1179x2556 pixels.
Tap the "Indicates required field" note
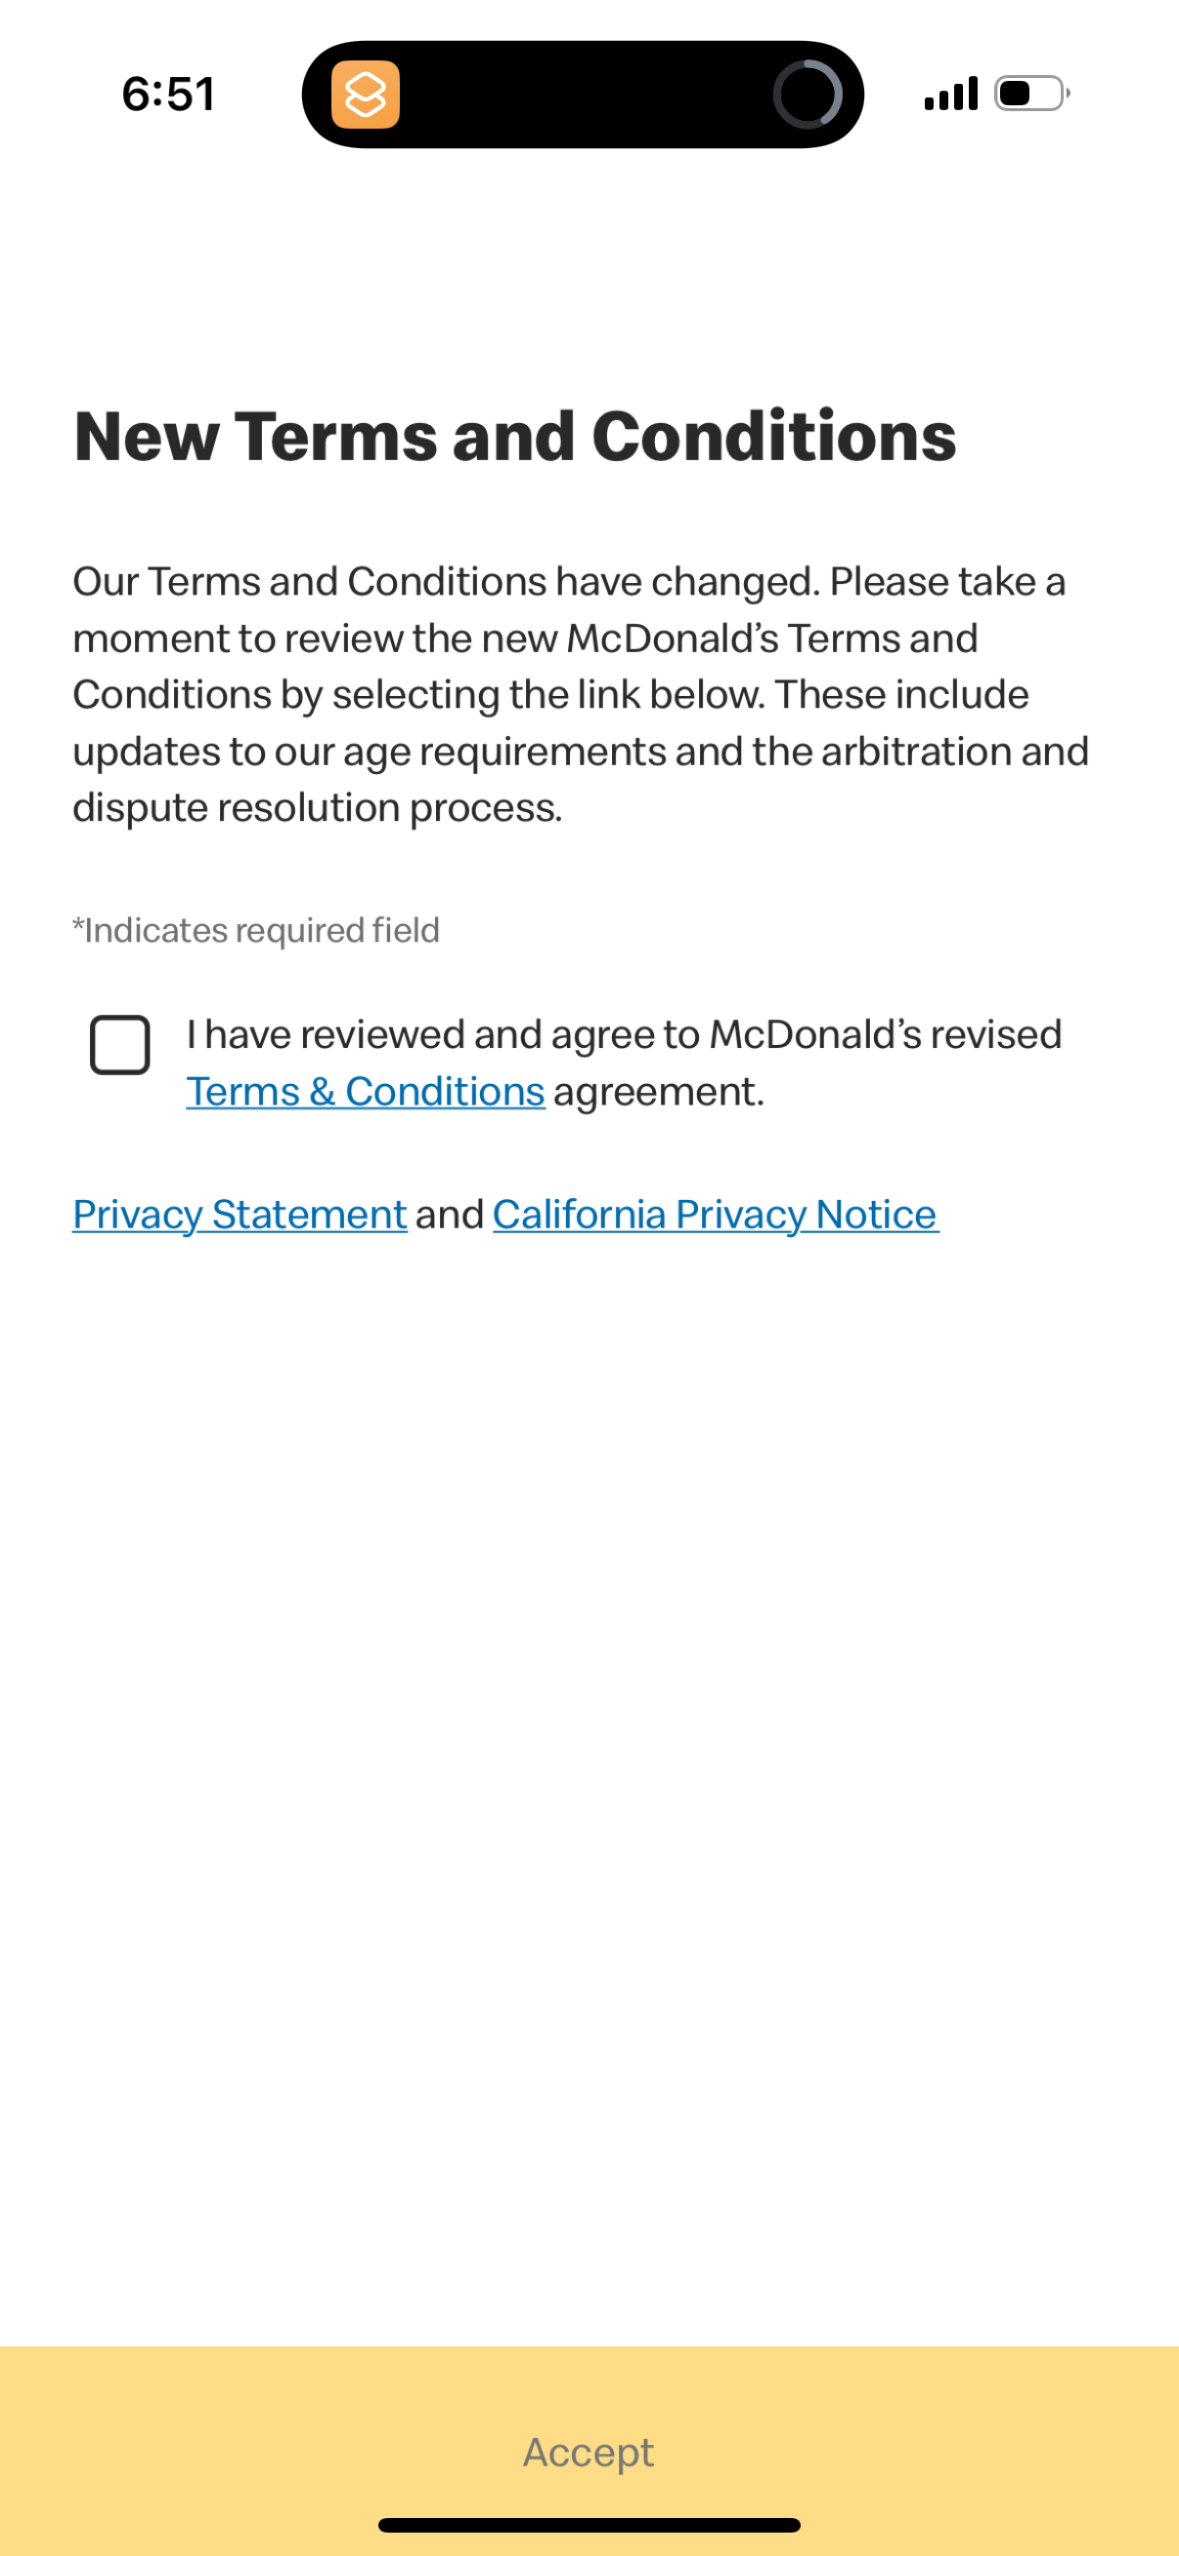pos(256,931)
